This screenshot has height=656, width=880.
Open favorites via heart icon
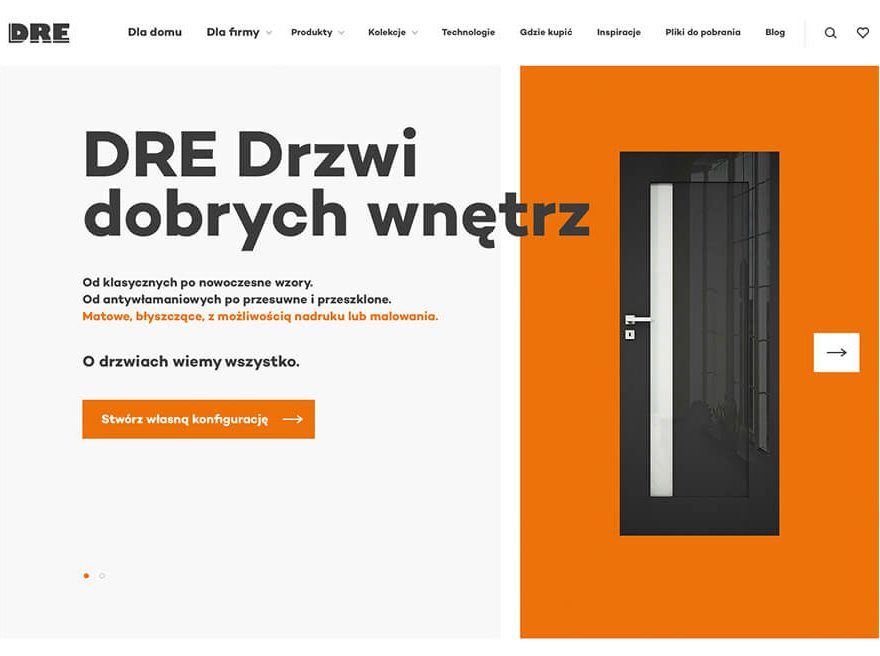863,33
